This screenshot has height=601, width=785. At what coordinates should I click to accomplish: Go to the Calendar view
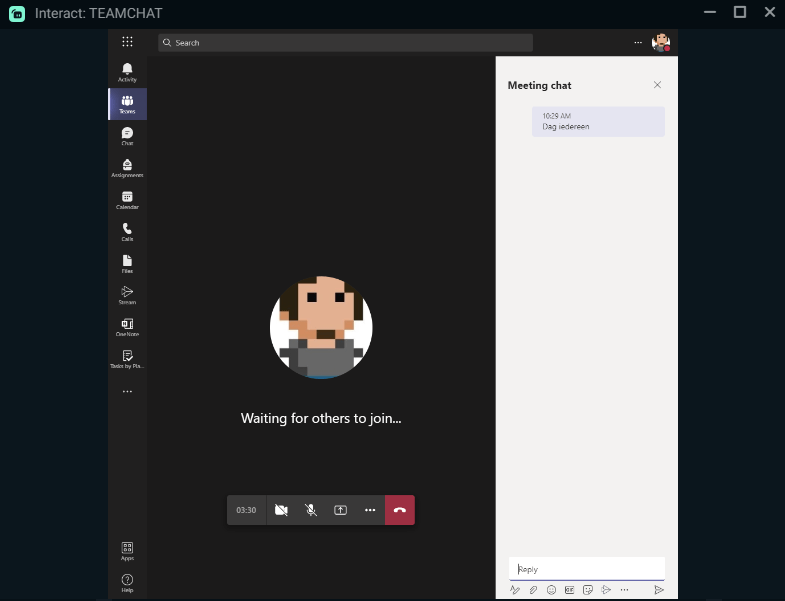(x=127, y=200)
